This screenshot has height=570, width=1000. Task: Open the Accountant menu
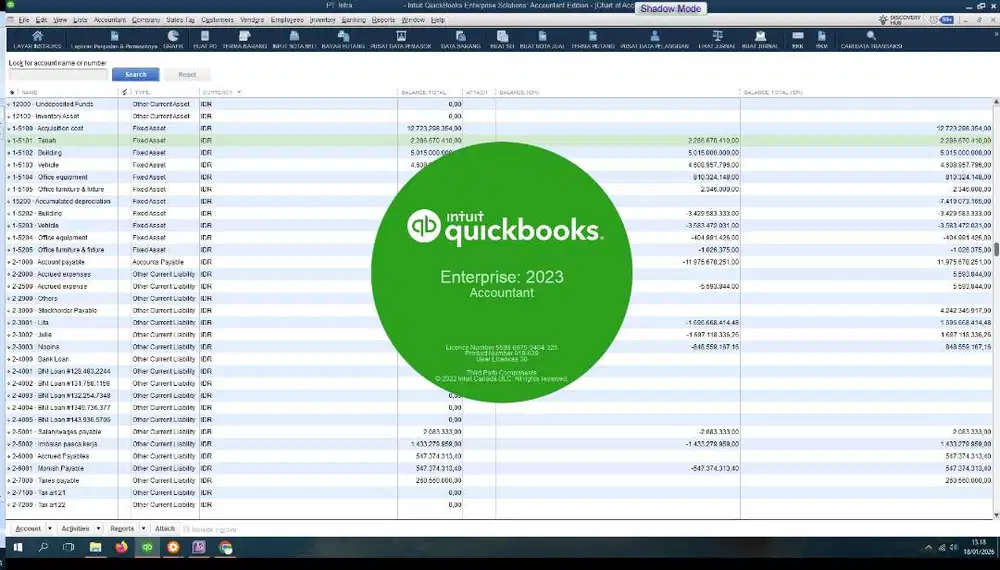(110, 20)
